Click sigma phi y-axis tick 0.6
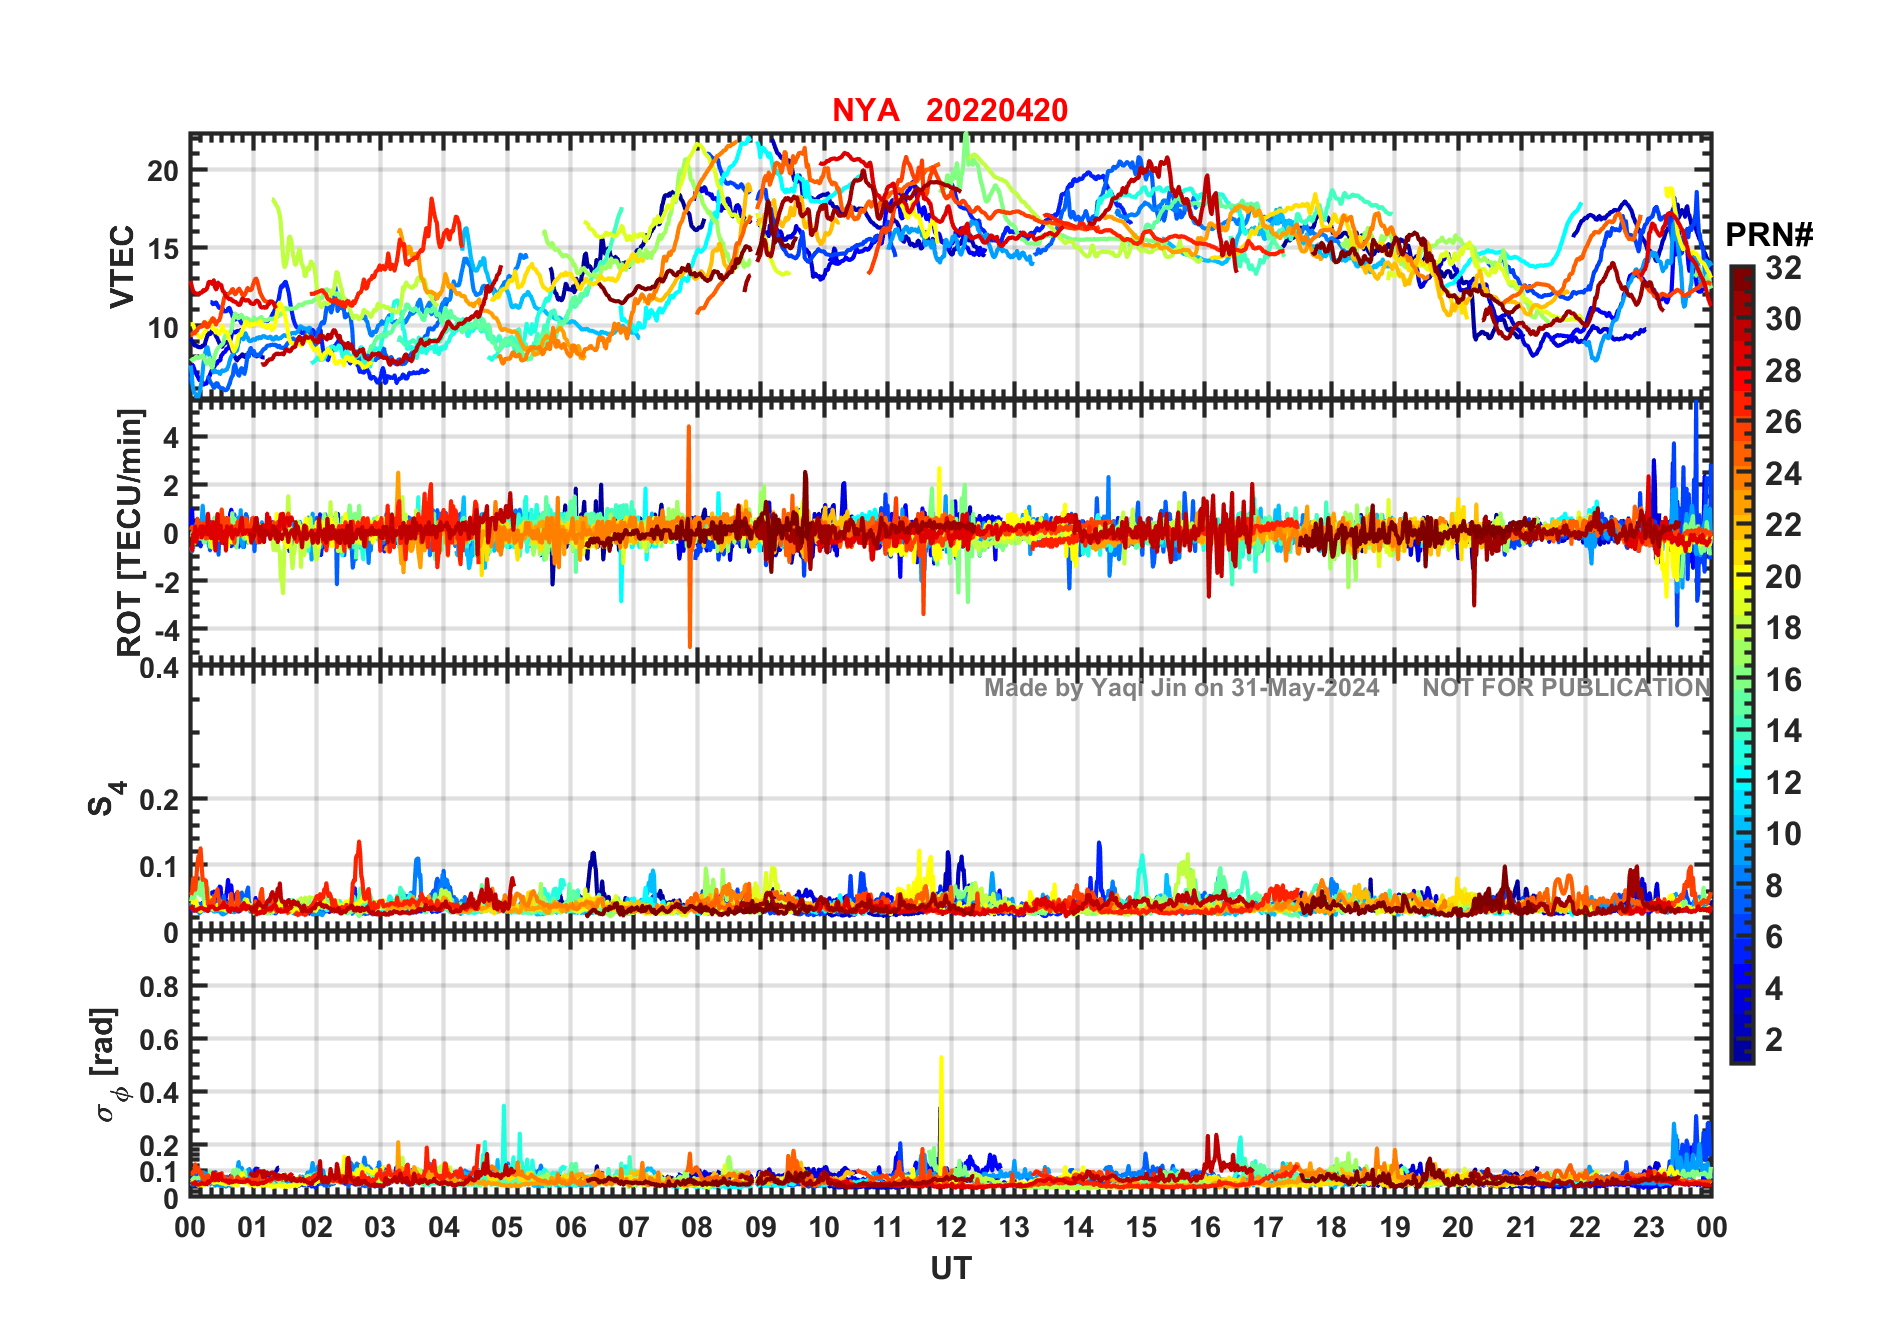 click(159, 1040)
